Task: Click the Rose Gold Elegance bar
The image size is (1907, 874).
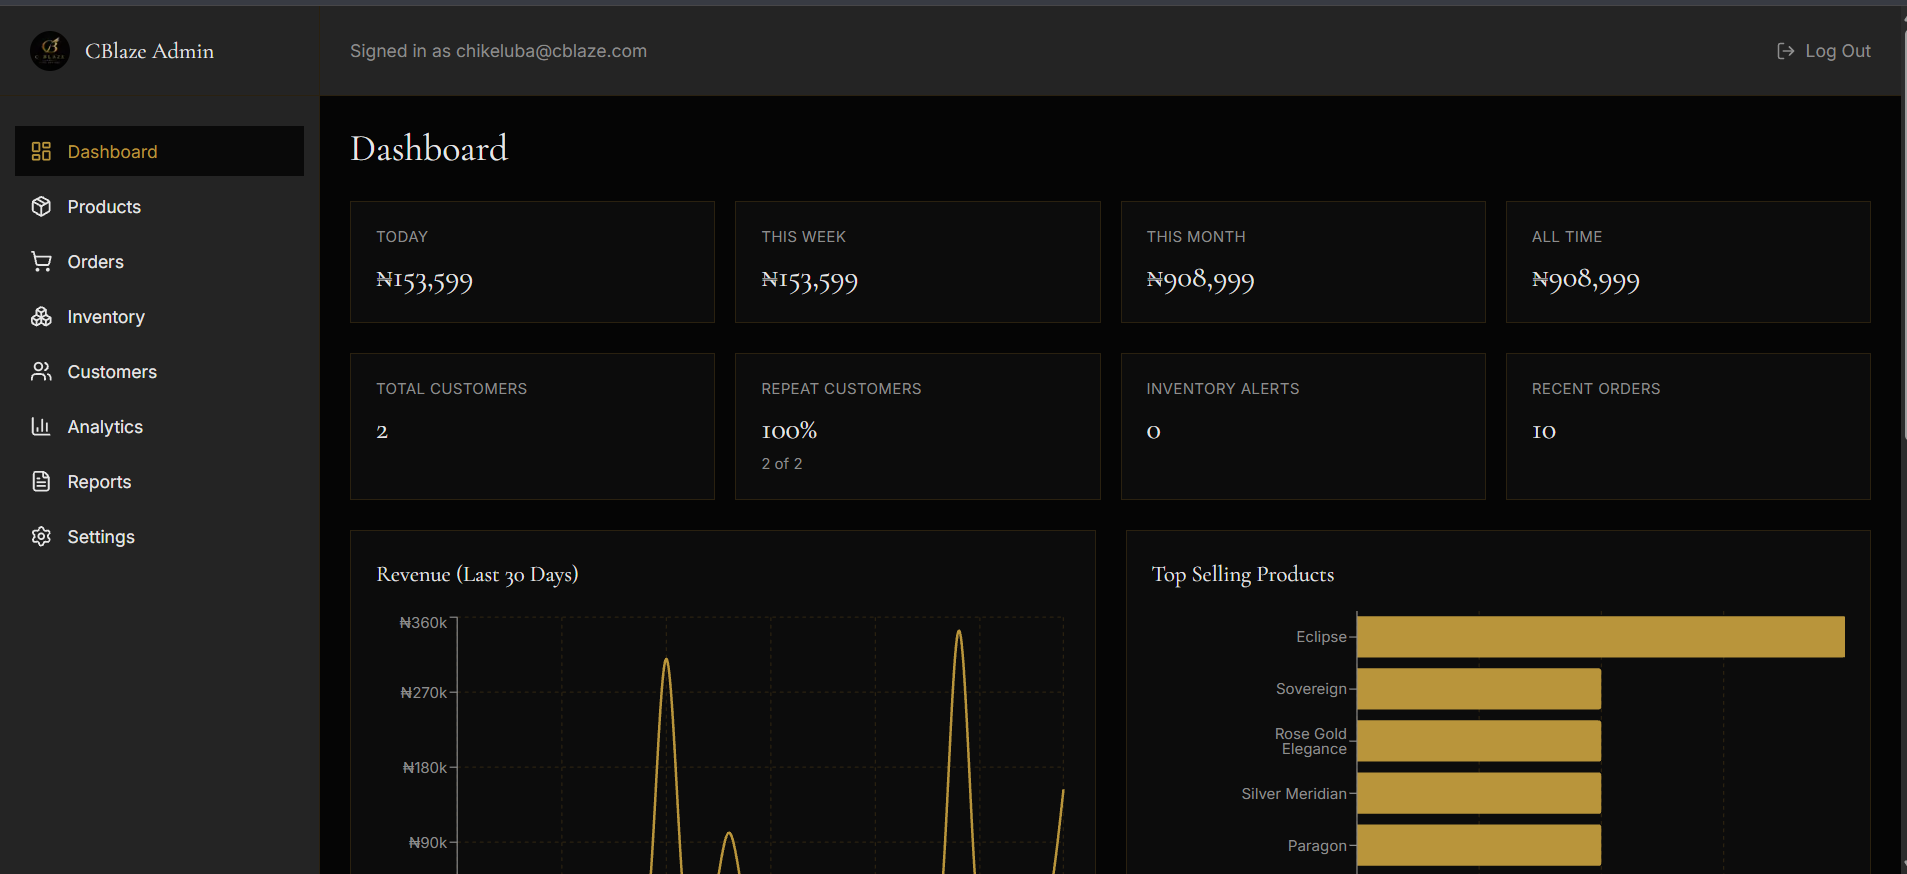Action: click(x=1479, y=741)
